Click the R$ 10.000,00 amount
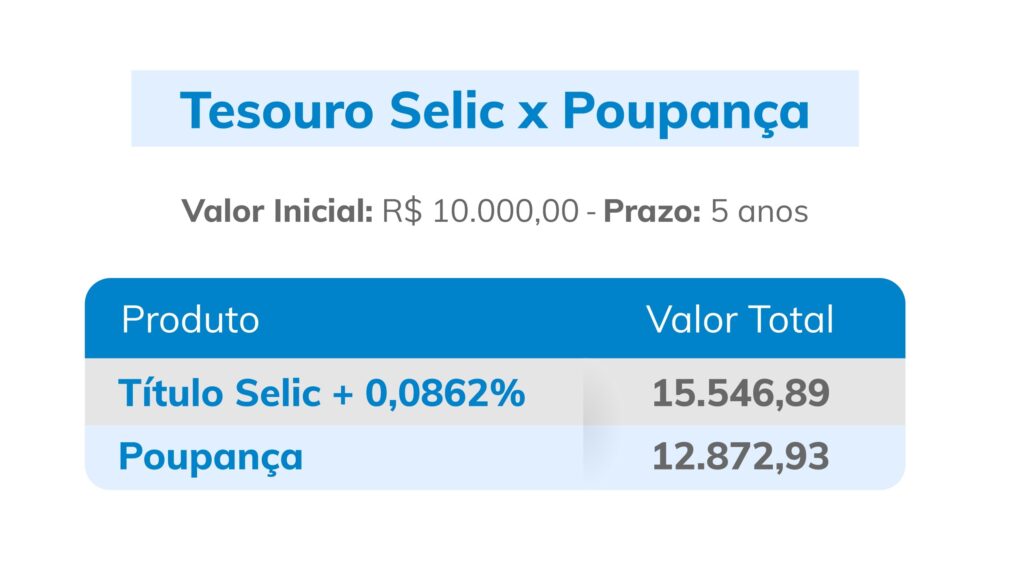This screenshot has width=1024, height=573. (x=480, y=211)
